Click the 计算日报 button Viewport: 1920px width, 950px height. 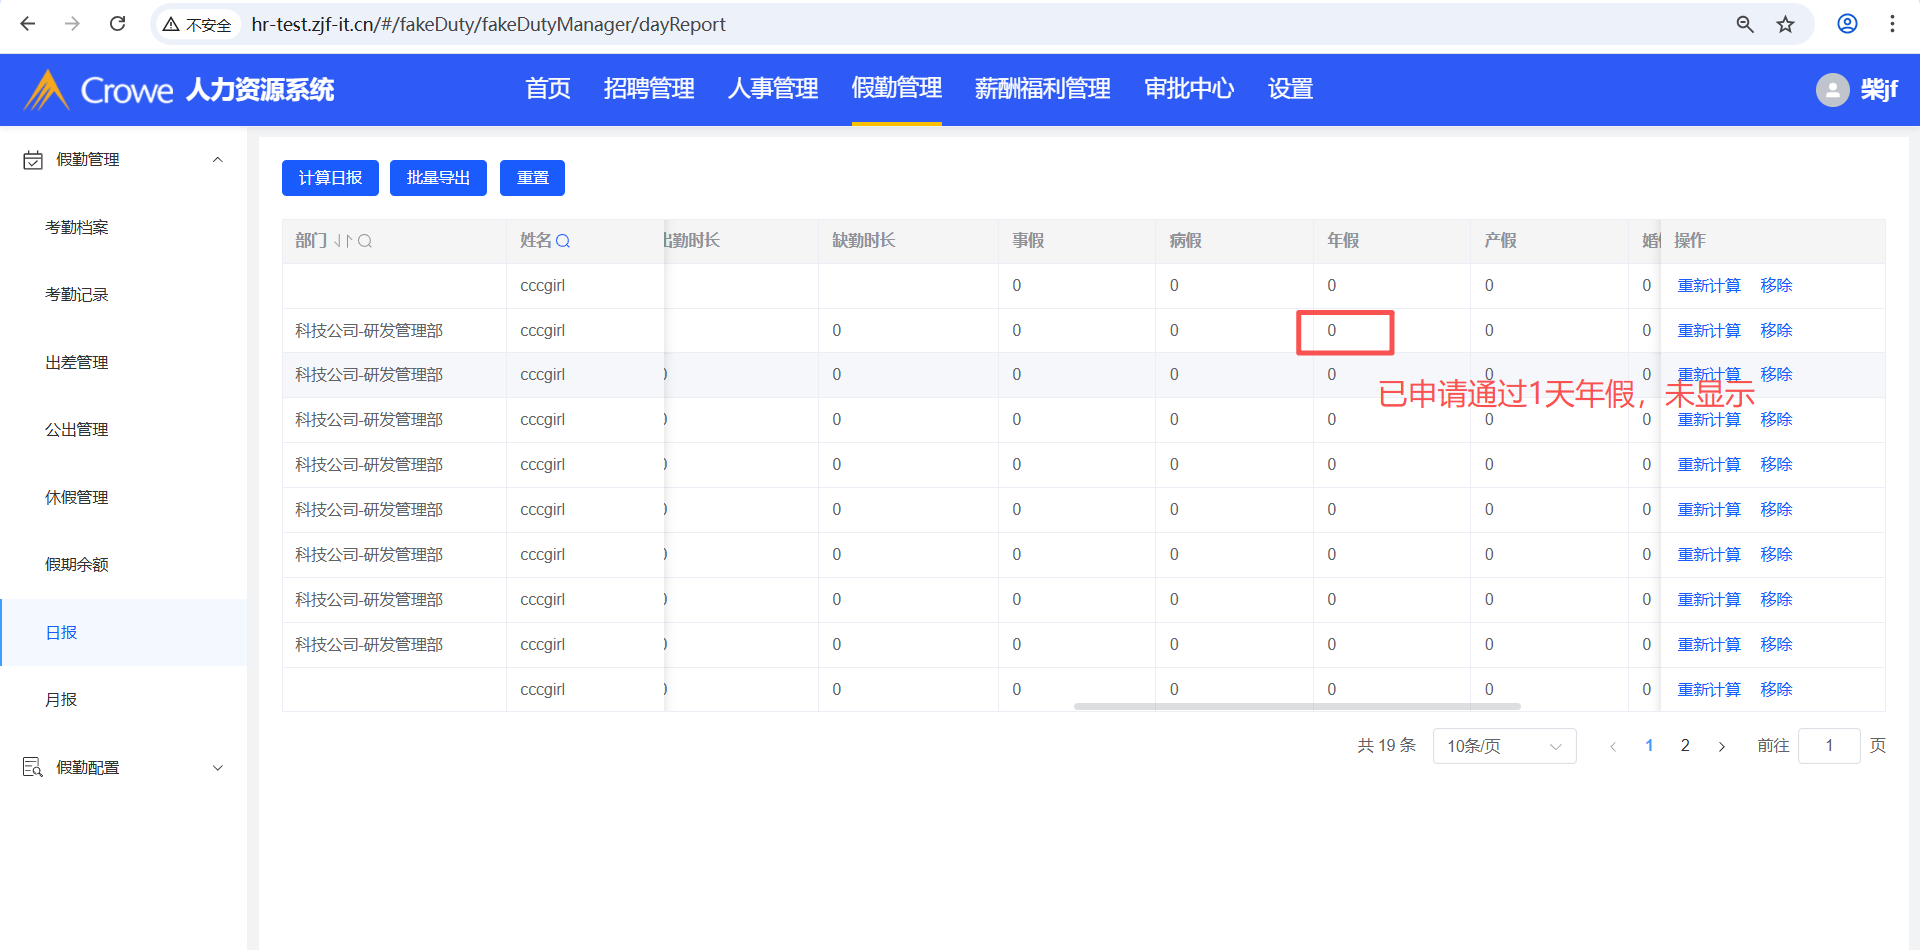click(x=330, y=178)
